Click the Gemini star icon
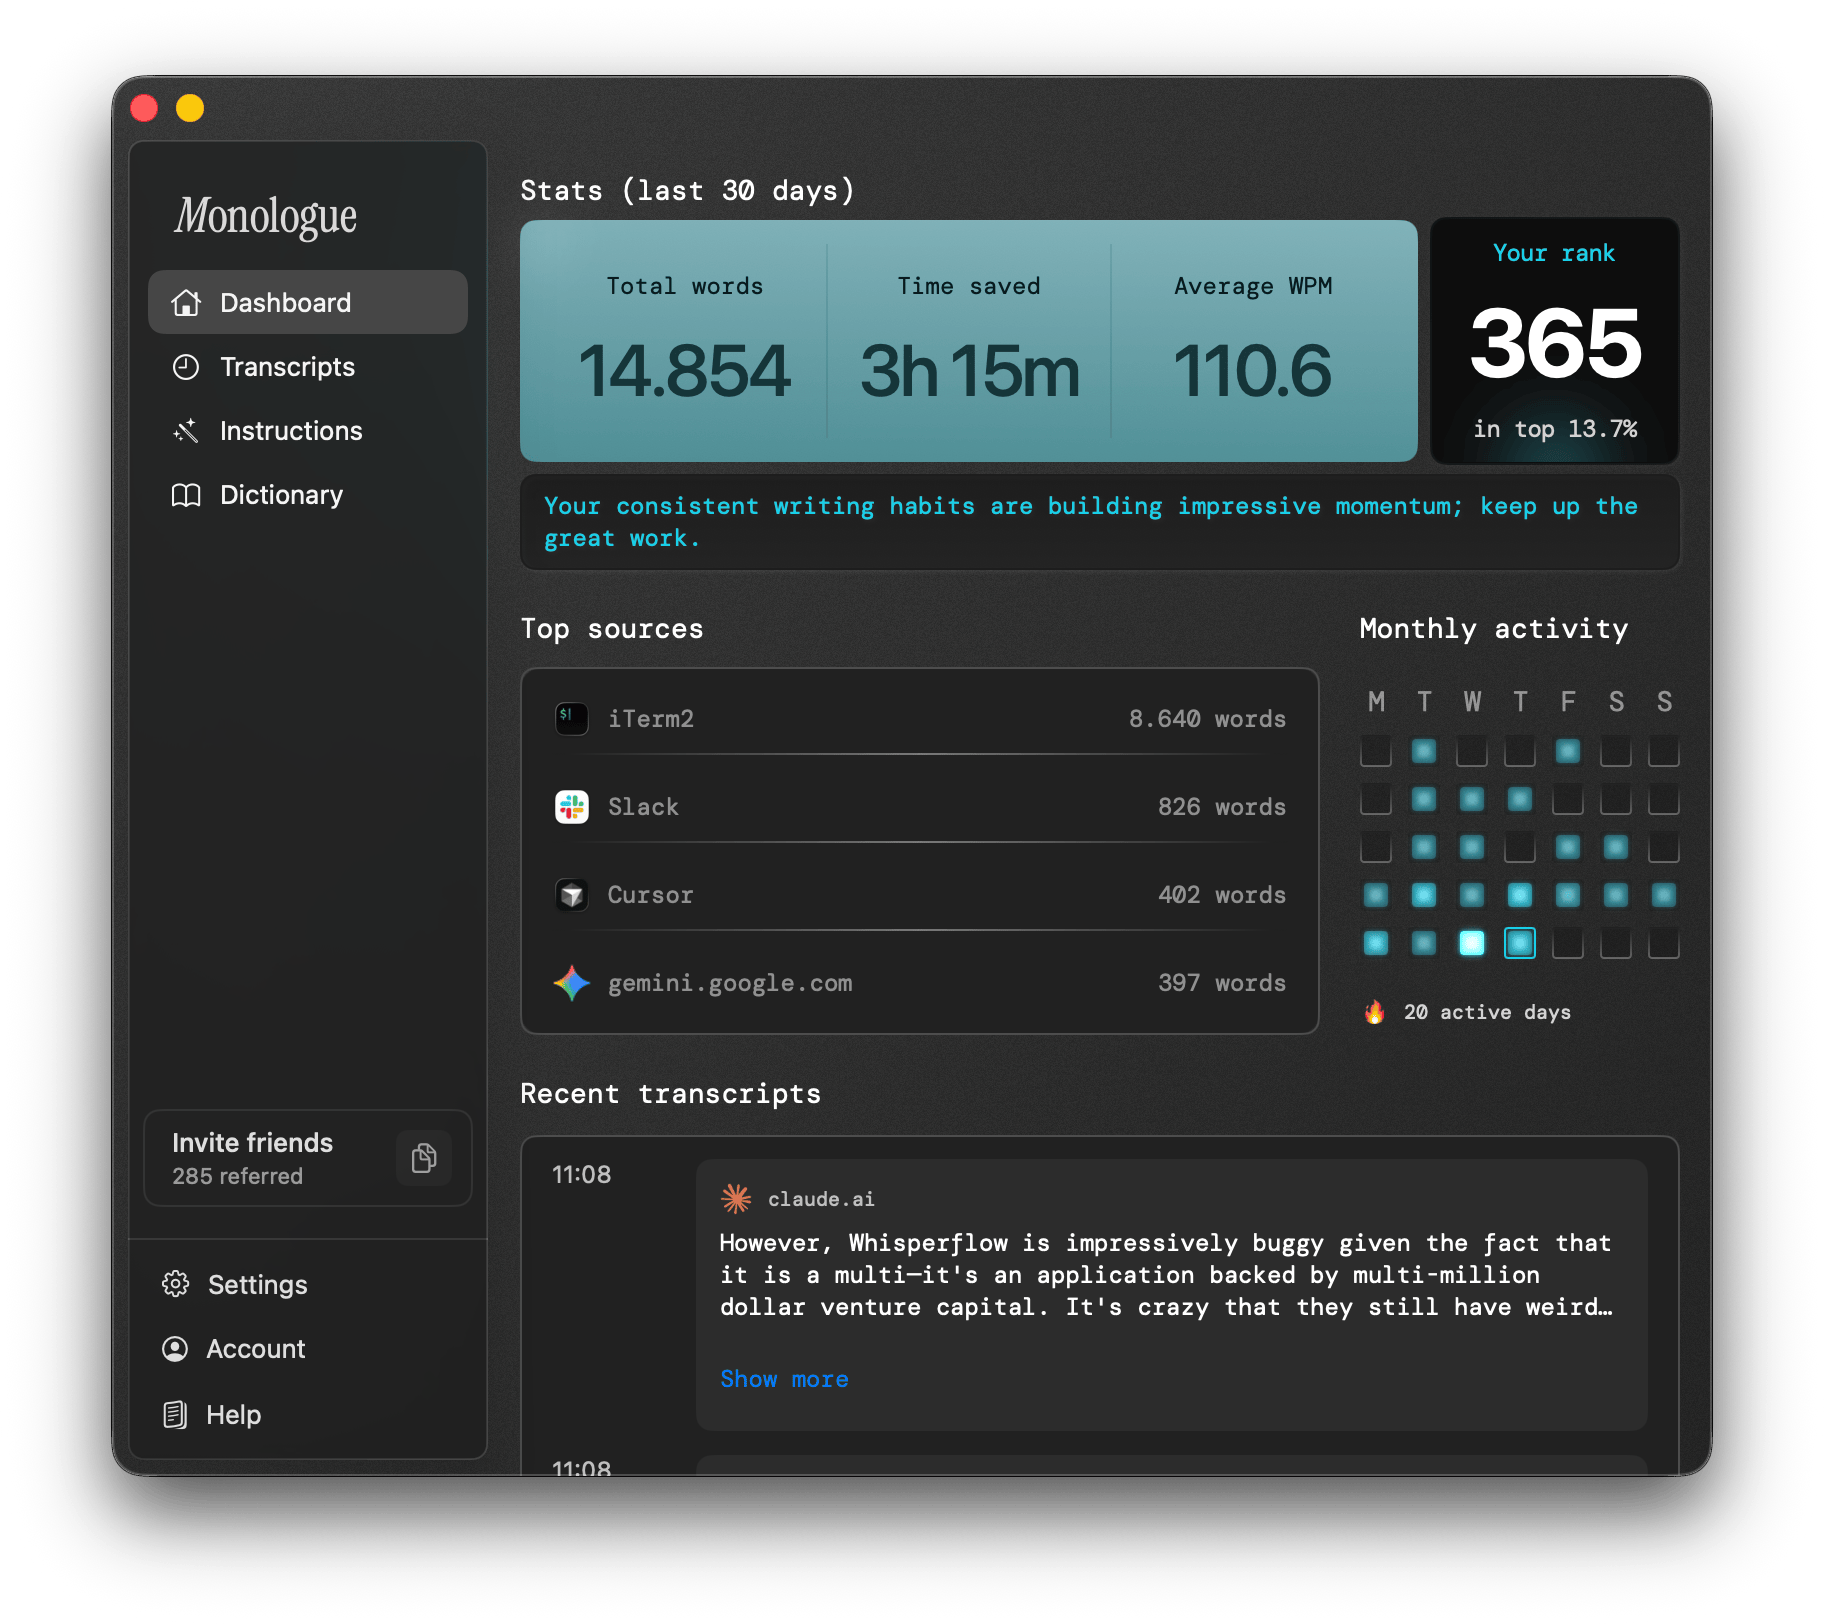The image size is (1824, 1624). (x=572, y=983)
